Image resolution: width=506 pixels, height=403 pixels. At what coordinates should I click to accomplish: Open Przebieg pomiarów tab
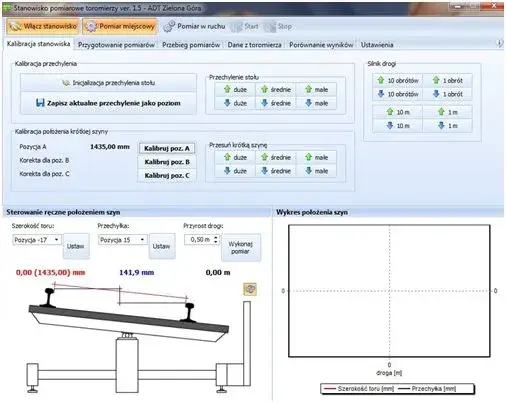point(191,45)
